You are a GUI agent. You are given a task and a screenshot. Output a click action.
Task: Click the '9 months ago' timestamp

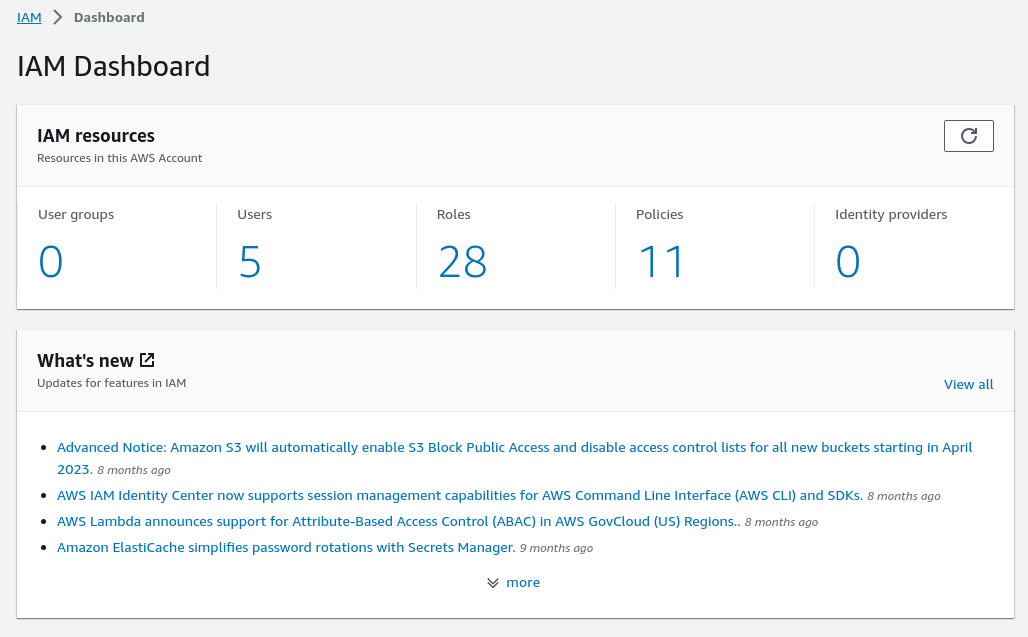point(557,548)
